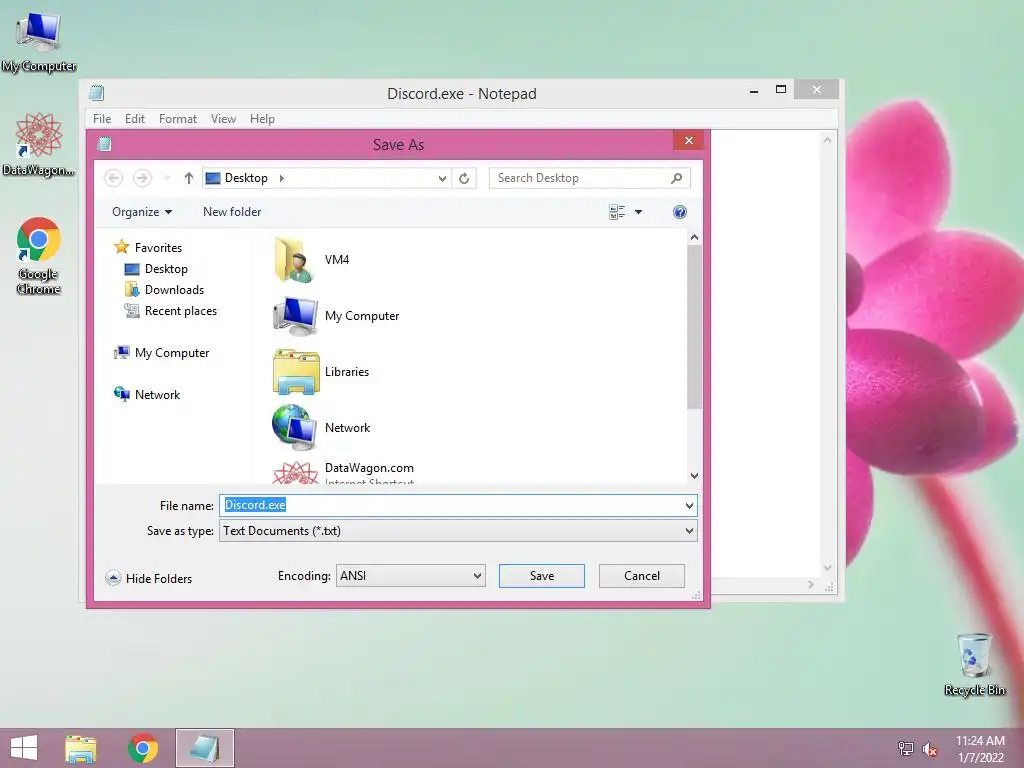Image resolution: width=1024 pixels, height=768 pixels.
Task: Go up one folder level
Action: [x=189, y=178]
